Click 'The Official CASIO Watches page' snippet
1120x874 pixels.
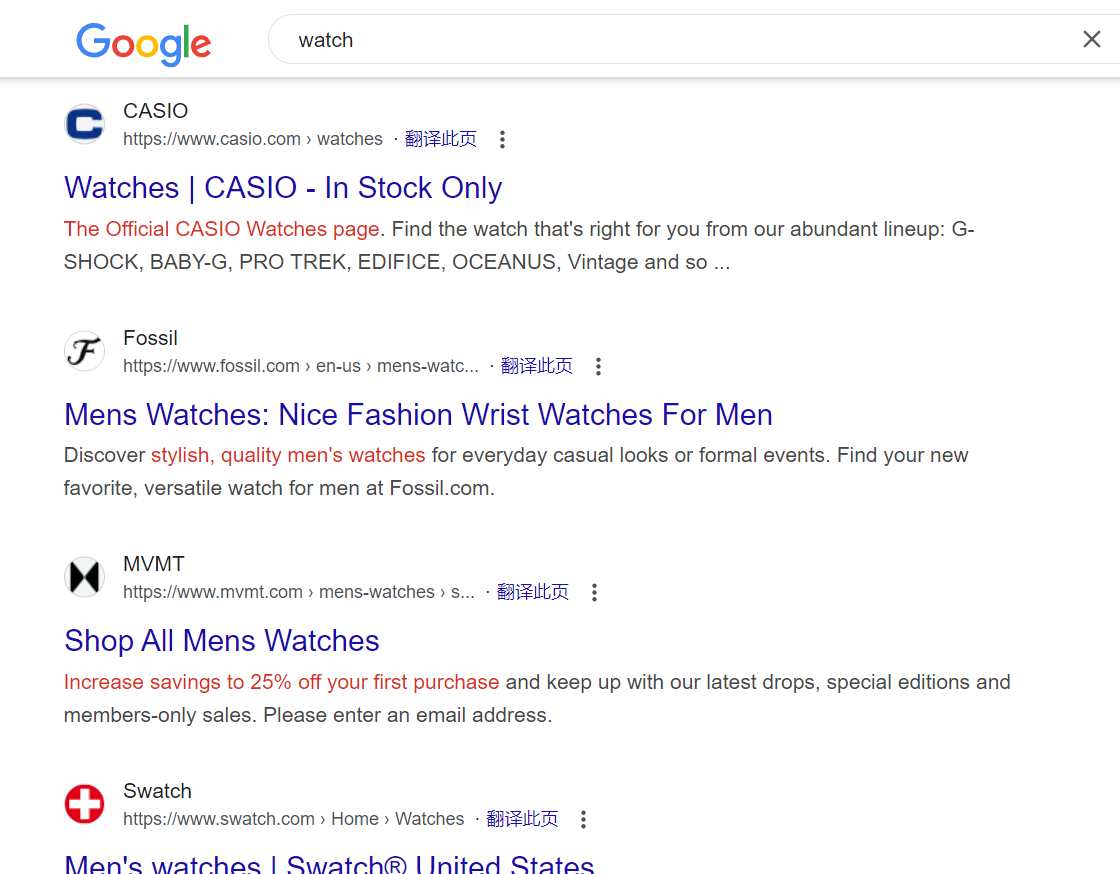click(221, 229)
